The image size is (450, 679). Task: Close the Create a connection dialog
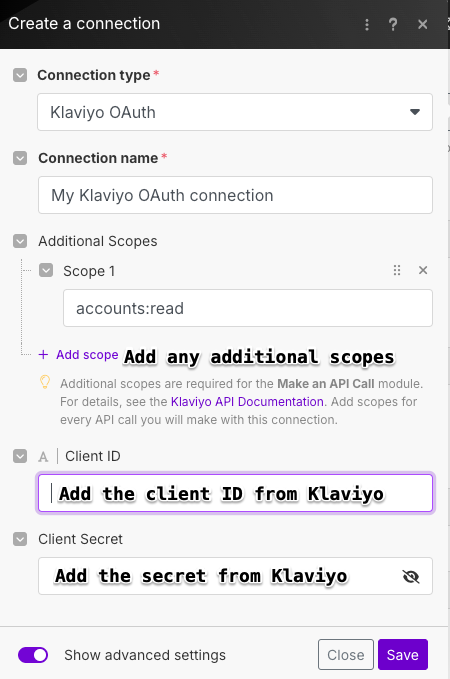coord(423,24)
